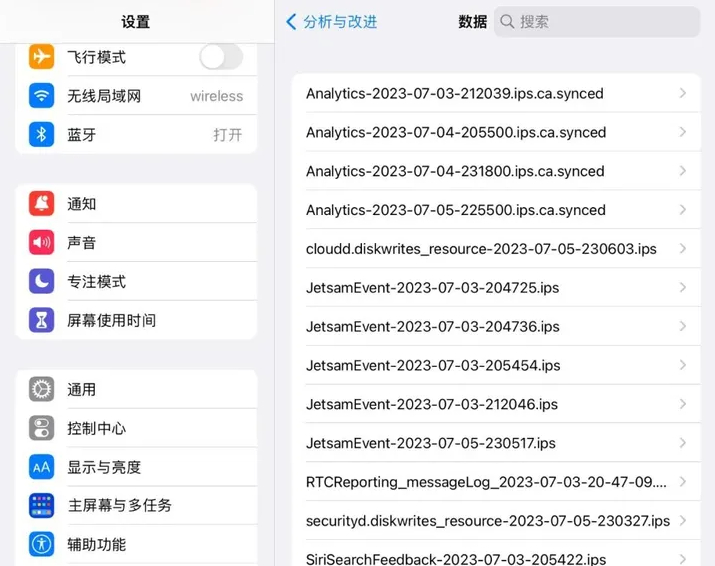Open 显示与亮度 display settings
This screenshot has height=566, width=715.
(104, 467)
